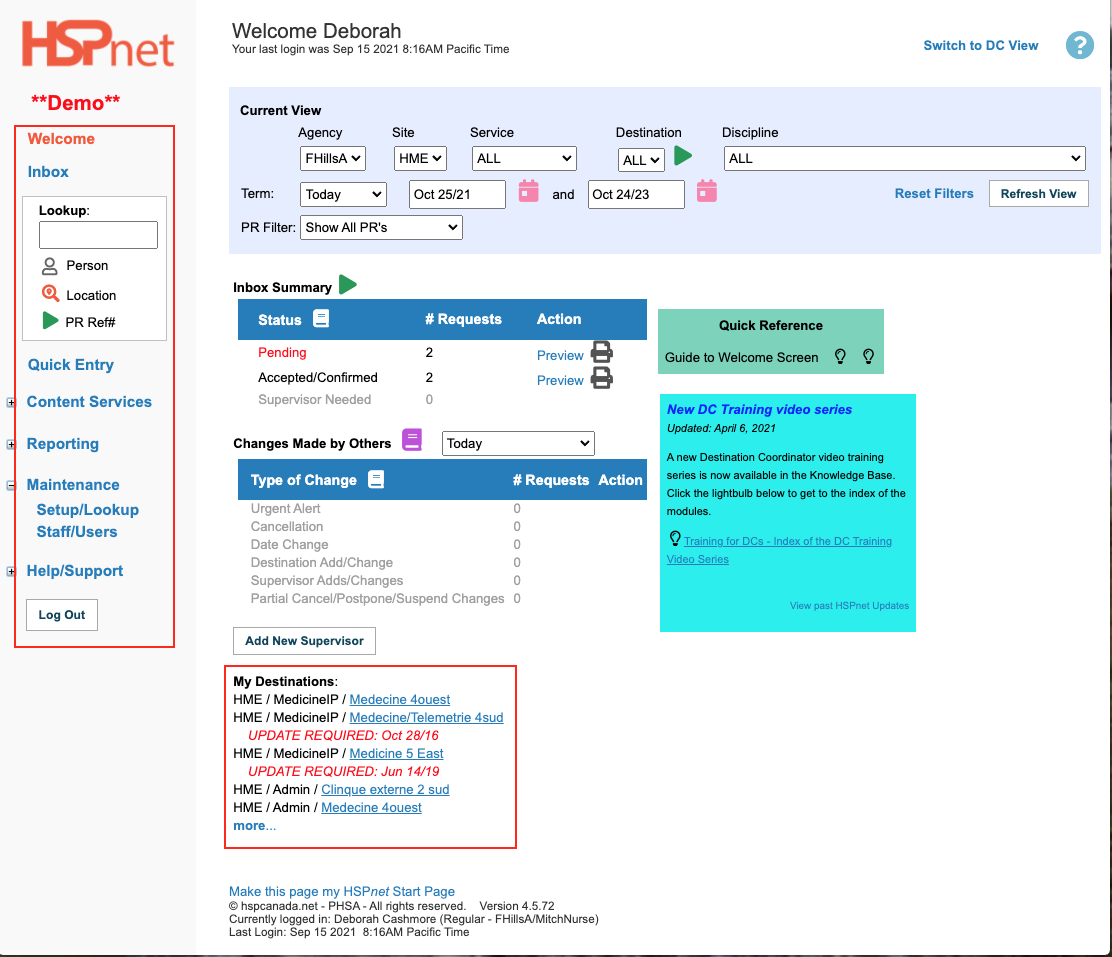Open Medecine/Telemetrie 4sud destination link
Viewport: 1112px width, 957px height.
pyautogui.click(x=426, y=717)
